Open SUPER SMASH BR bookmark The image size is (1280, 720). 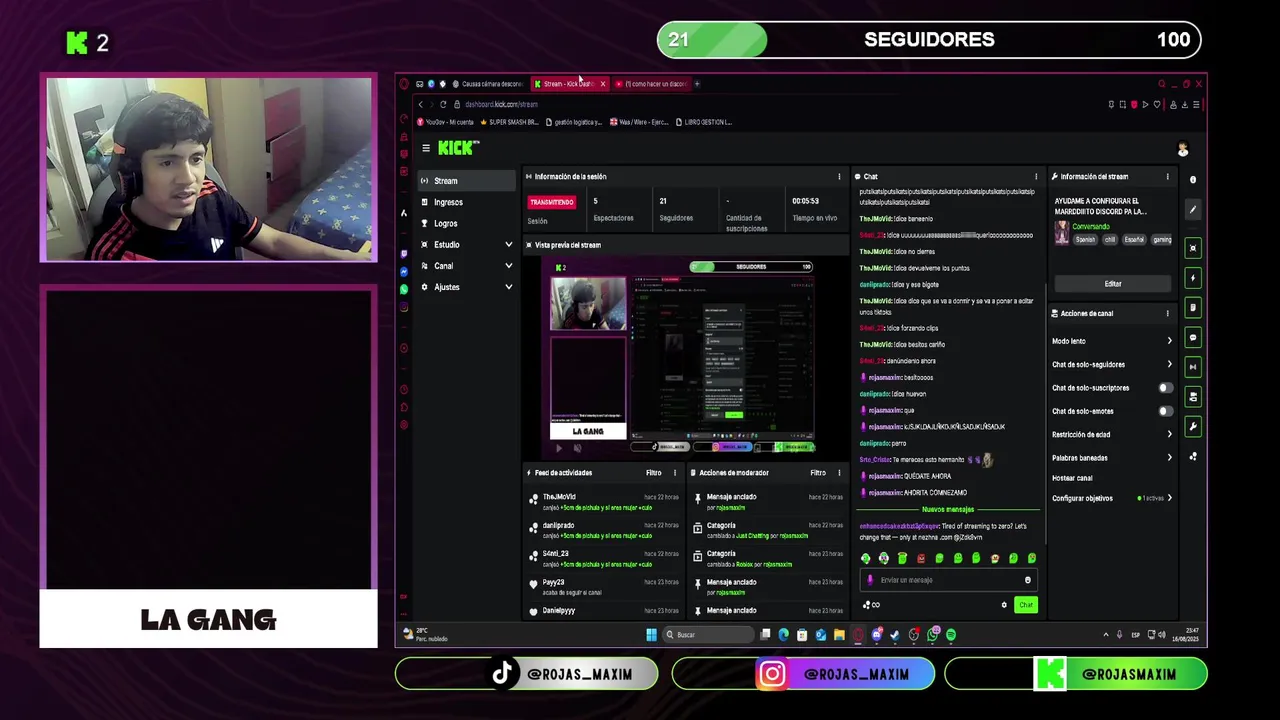(509, 122)
